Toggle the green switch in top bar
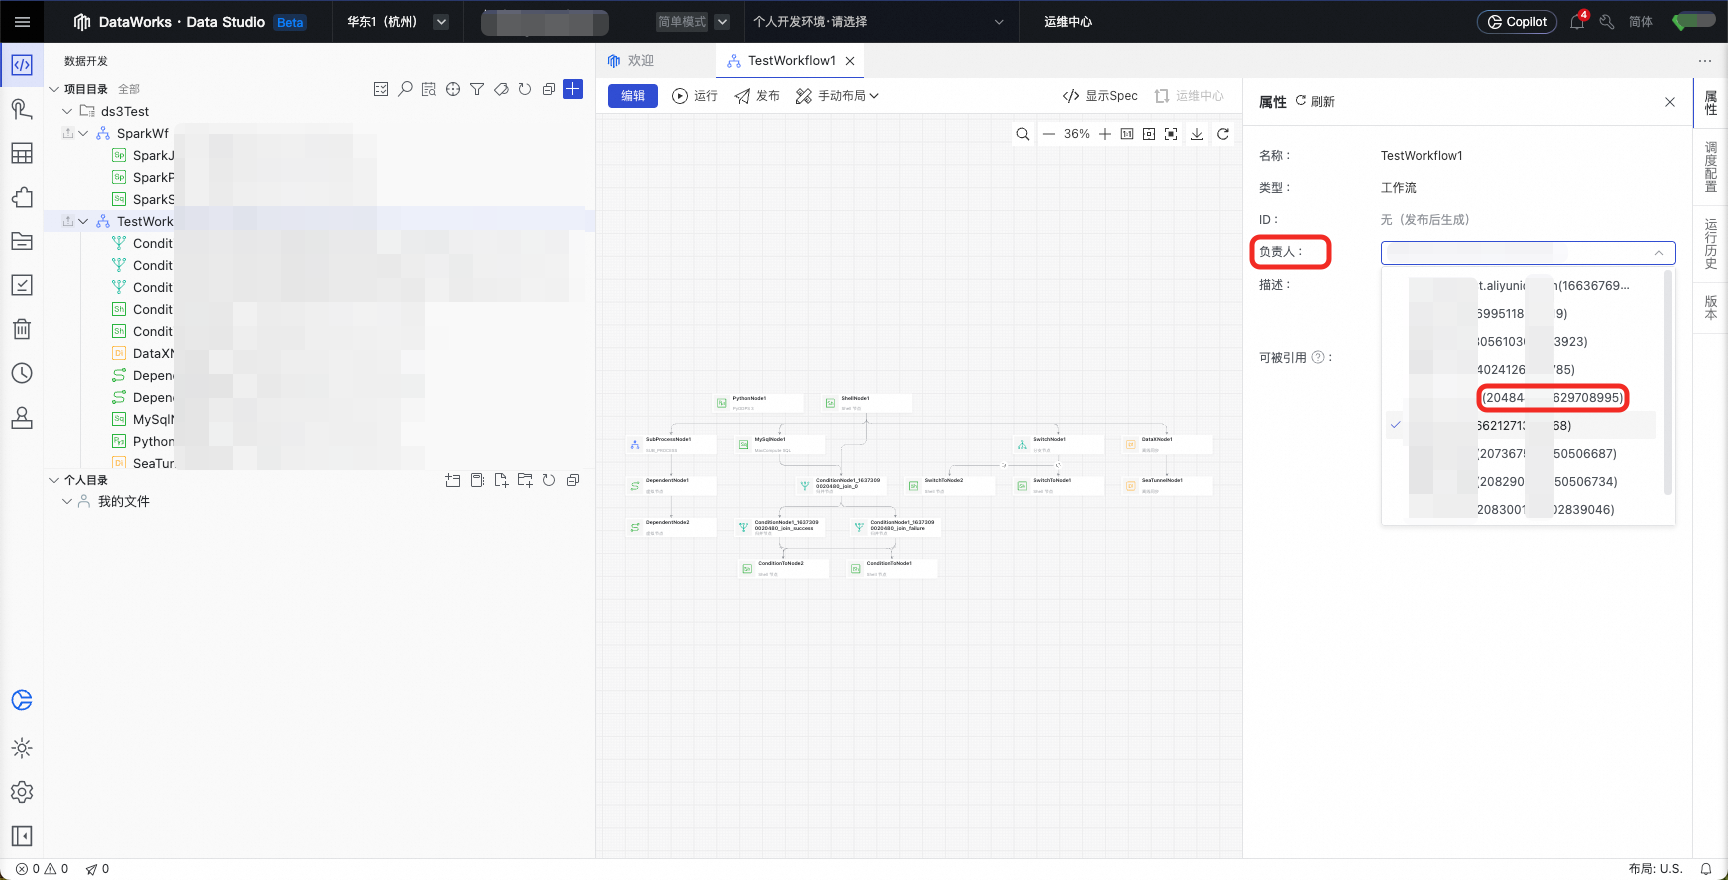The image size is (1728, 880). [1694, 21]
